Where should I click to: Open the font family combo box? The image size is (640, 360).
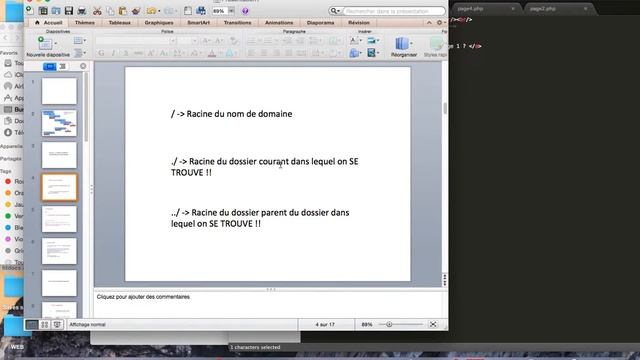click(136, 41)
